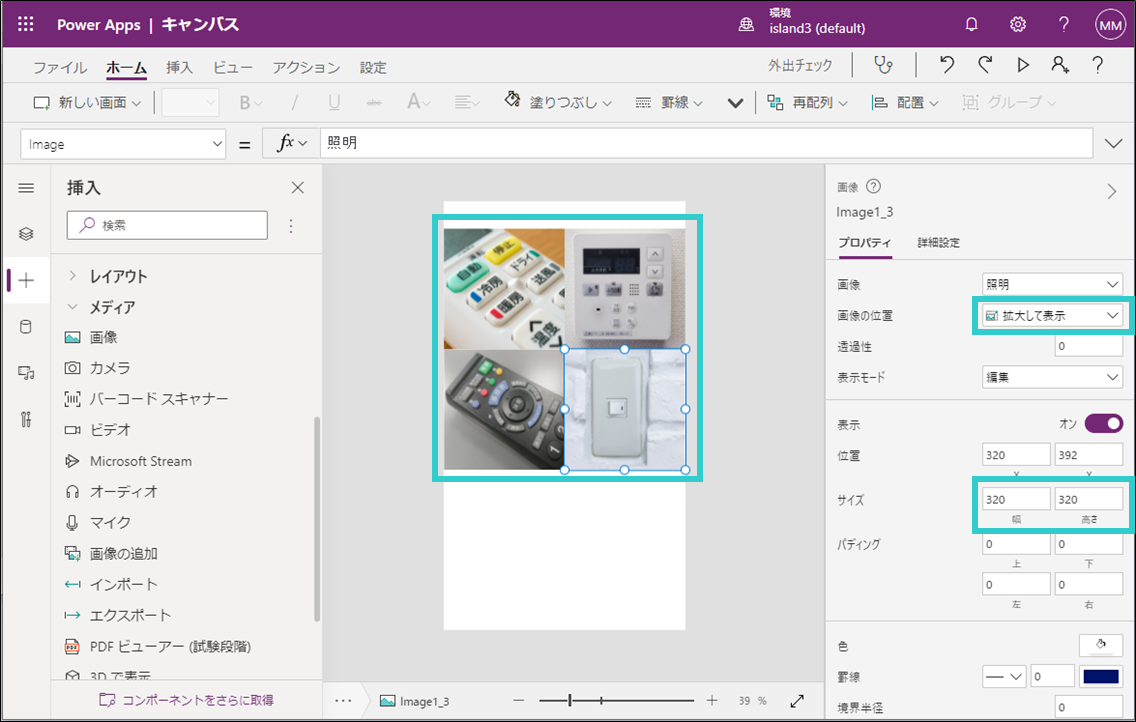Select the Image1_3 breadcrumb
1136x722 pixels.
[414, 701]
